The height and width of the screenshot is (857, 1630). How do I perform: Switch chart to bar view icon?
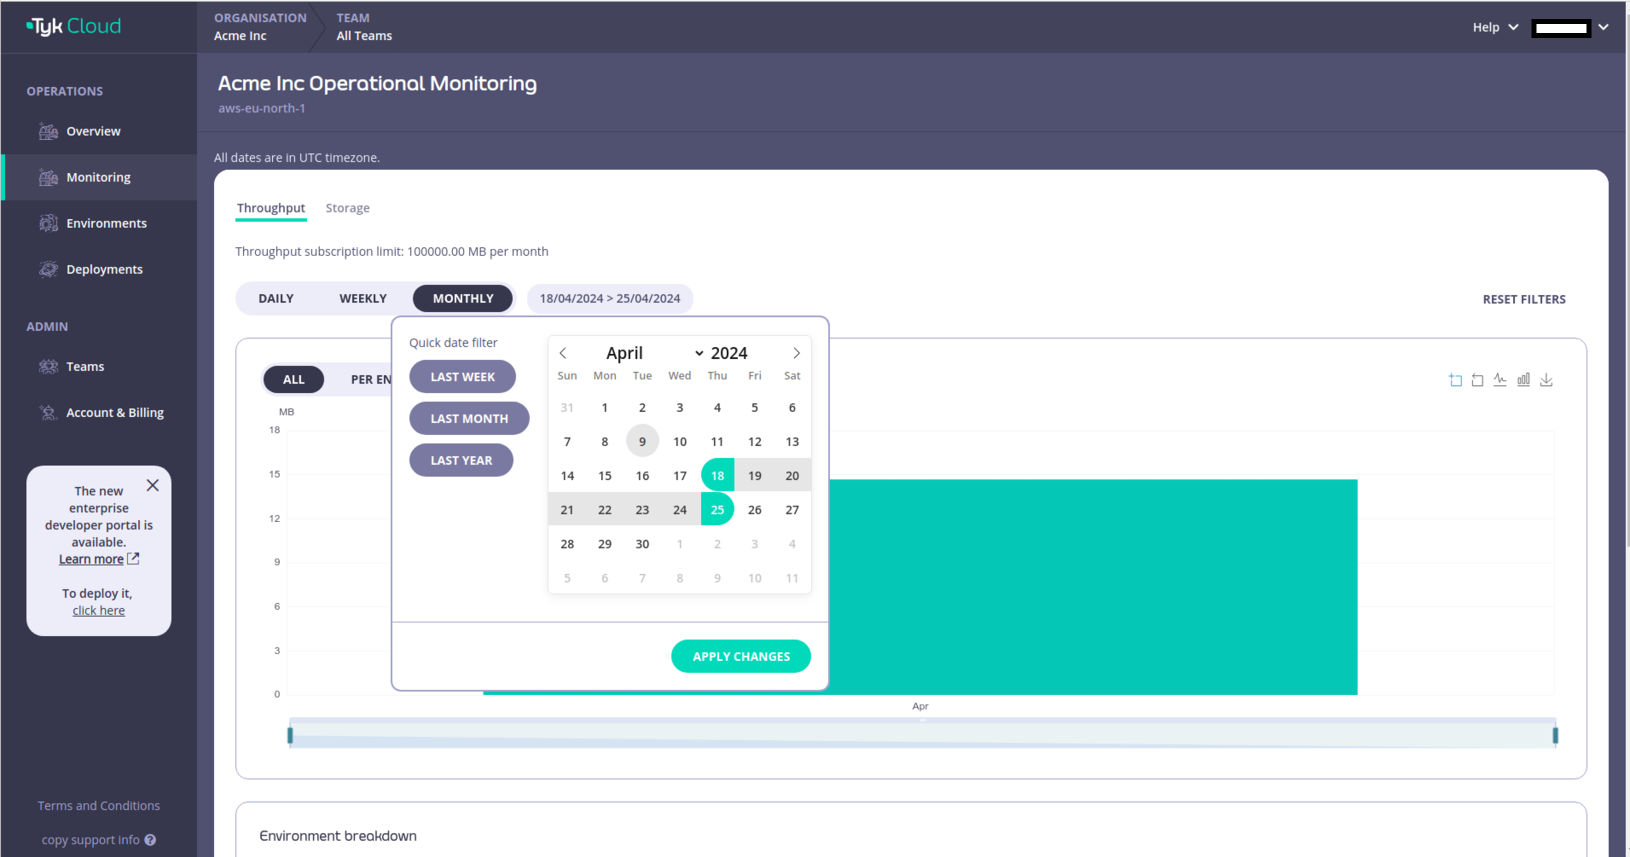click(1523, 380)
